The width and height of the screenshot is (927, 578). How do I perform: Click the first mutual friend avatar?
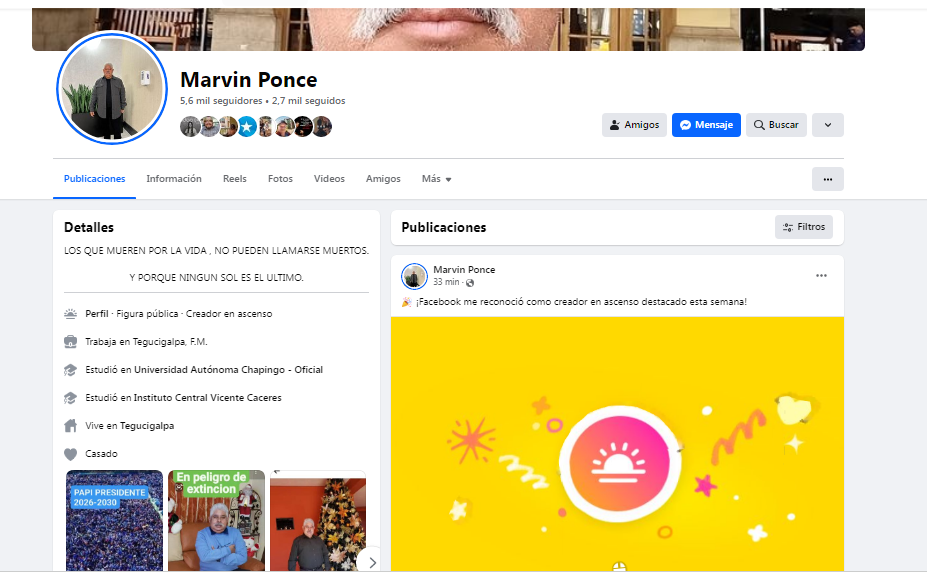tap(190, 126)
